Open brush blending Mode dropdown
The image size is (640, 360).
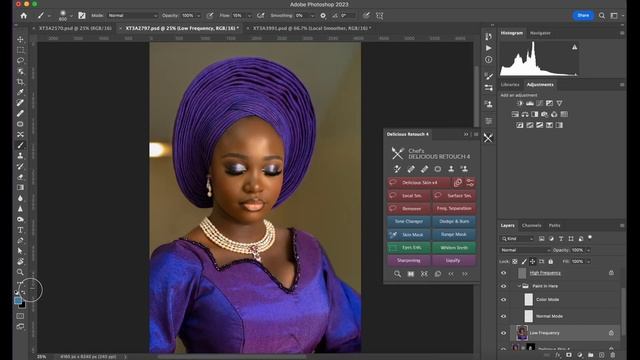point(132,16)
